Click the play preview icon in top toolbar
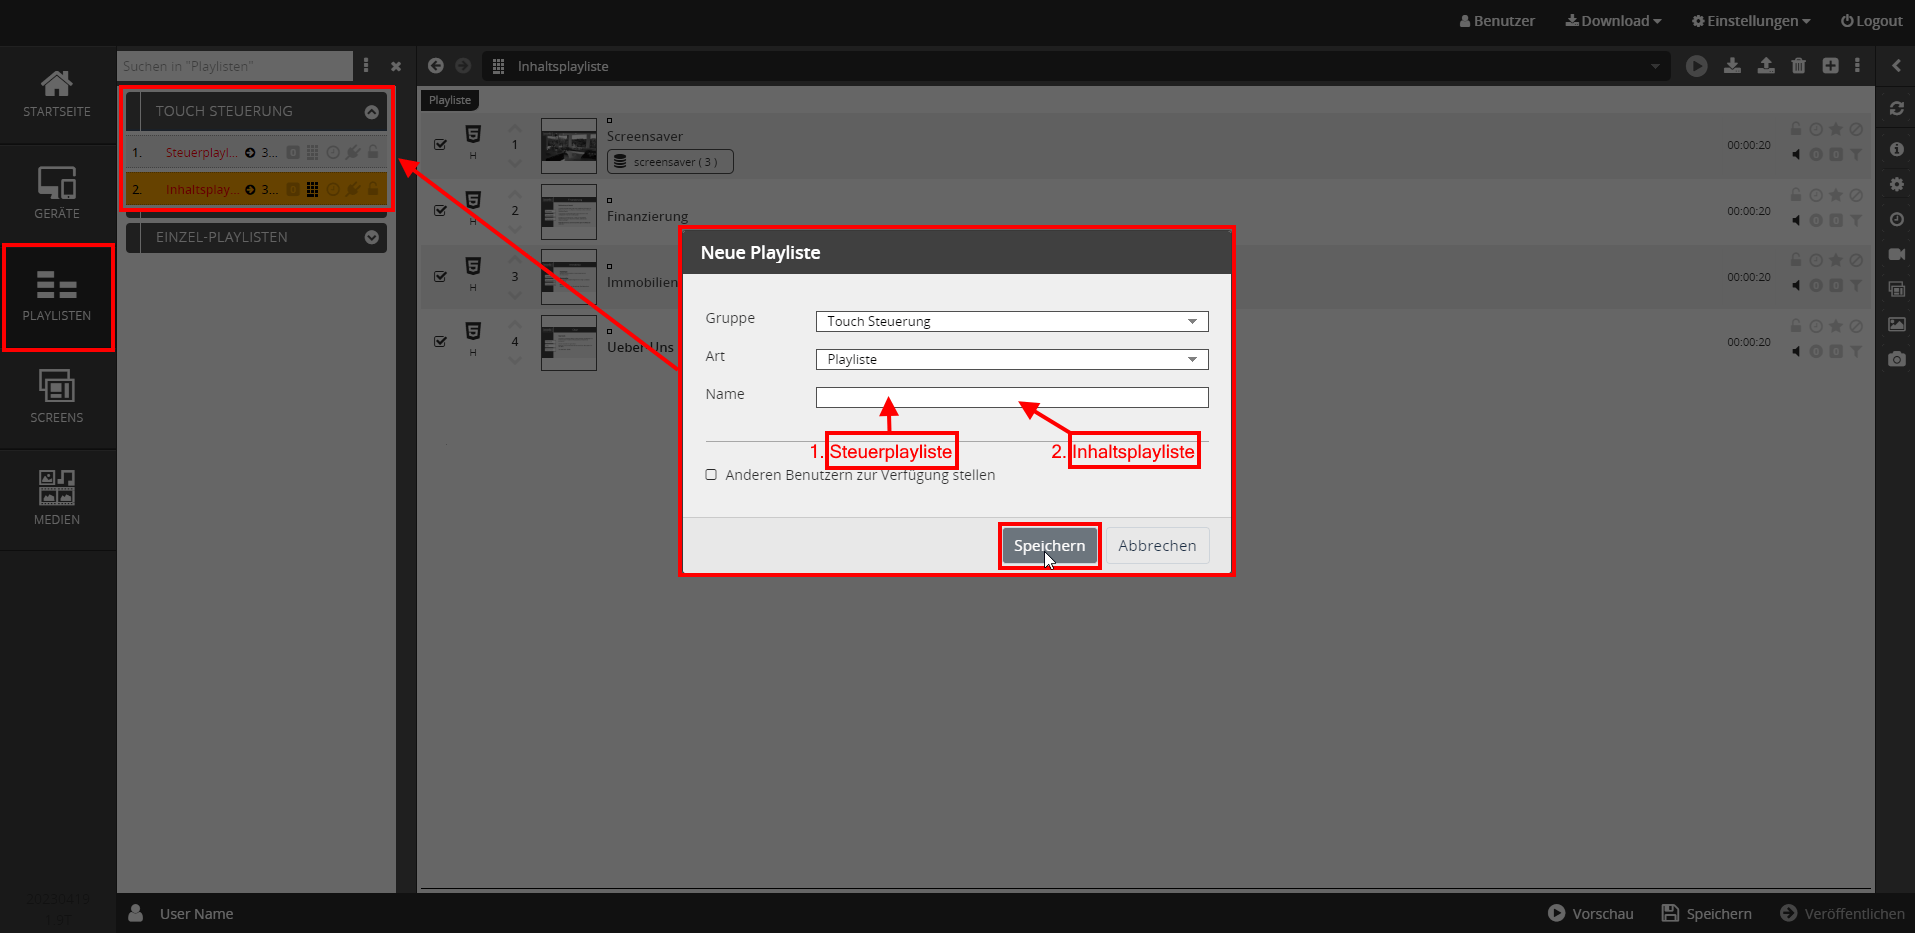The width and height of the screenshot is (1915, 933). click(1696, 66)
